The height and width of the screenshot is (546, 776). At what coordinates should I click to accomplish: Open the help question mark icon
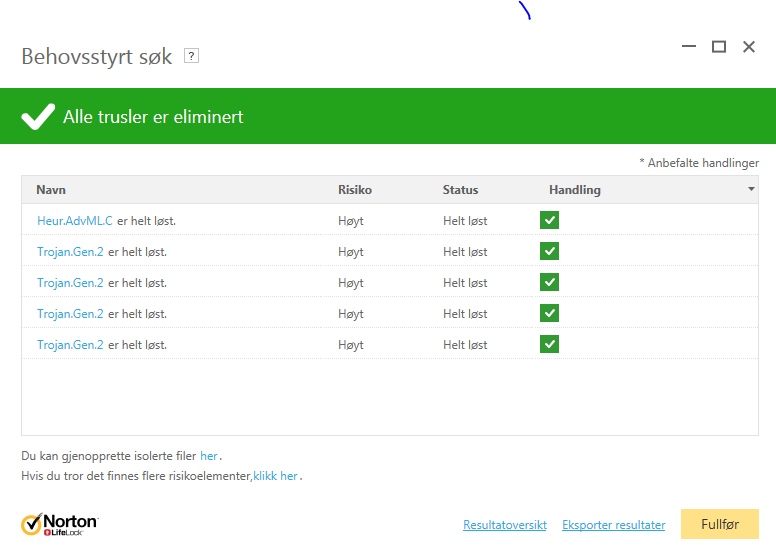pos(191,56)
